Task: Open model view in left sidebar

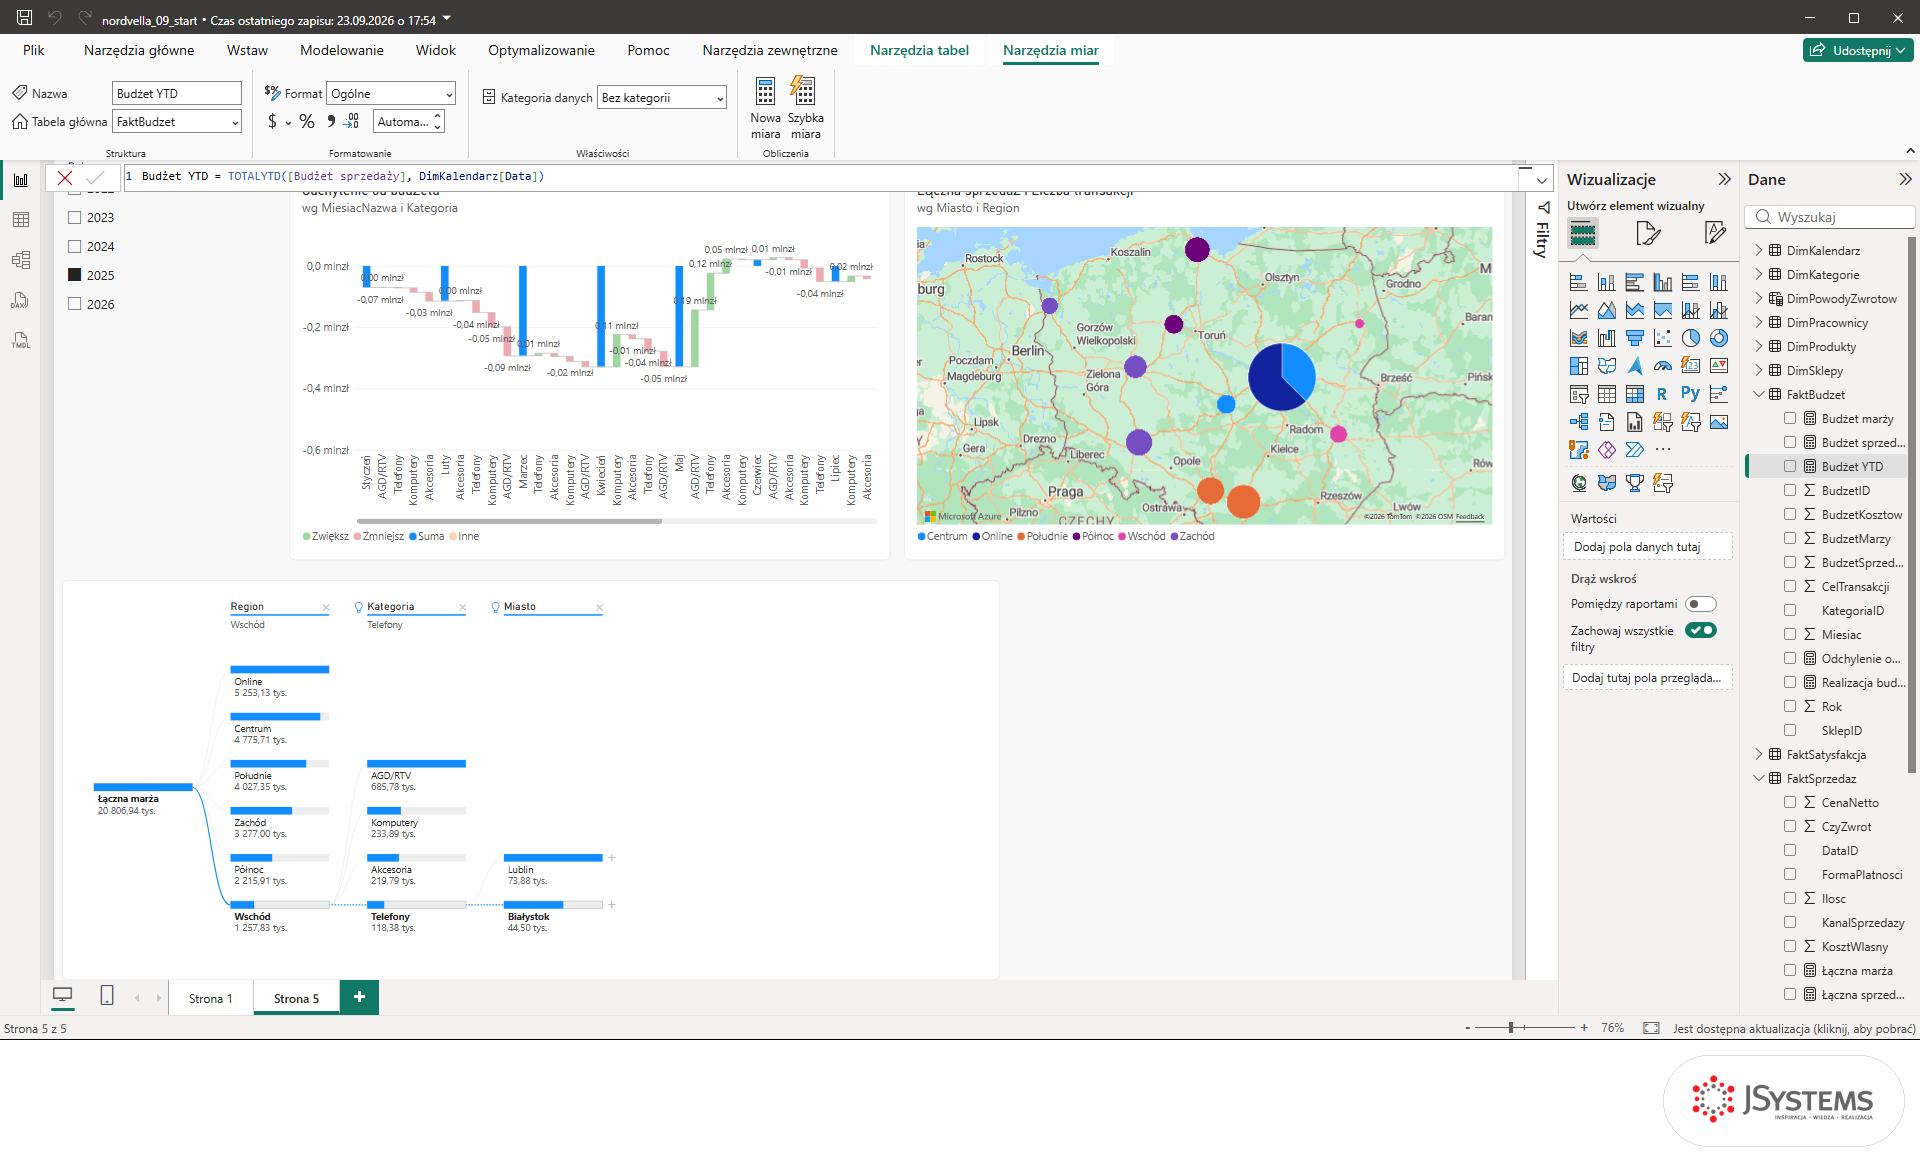Action: pyautogui.click(x=21, y=260)
